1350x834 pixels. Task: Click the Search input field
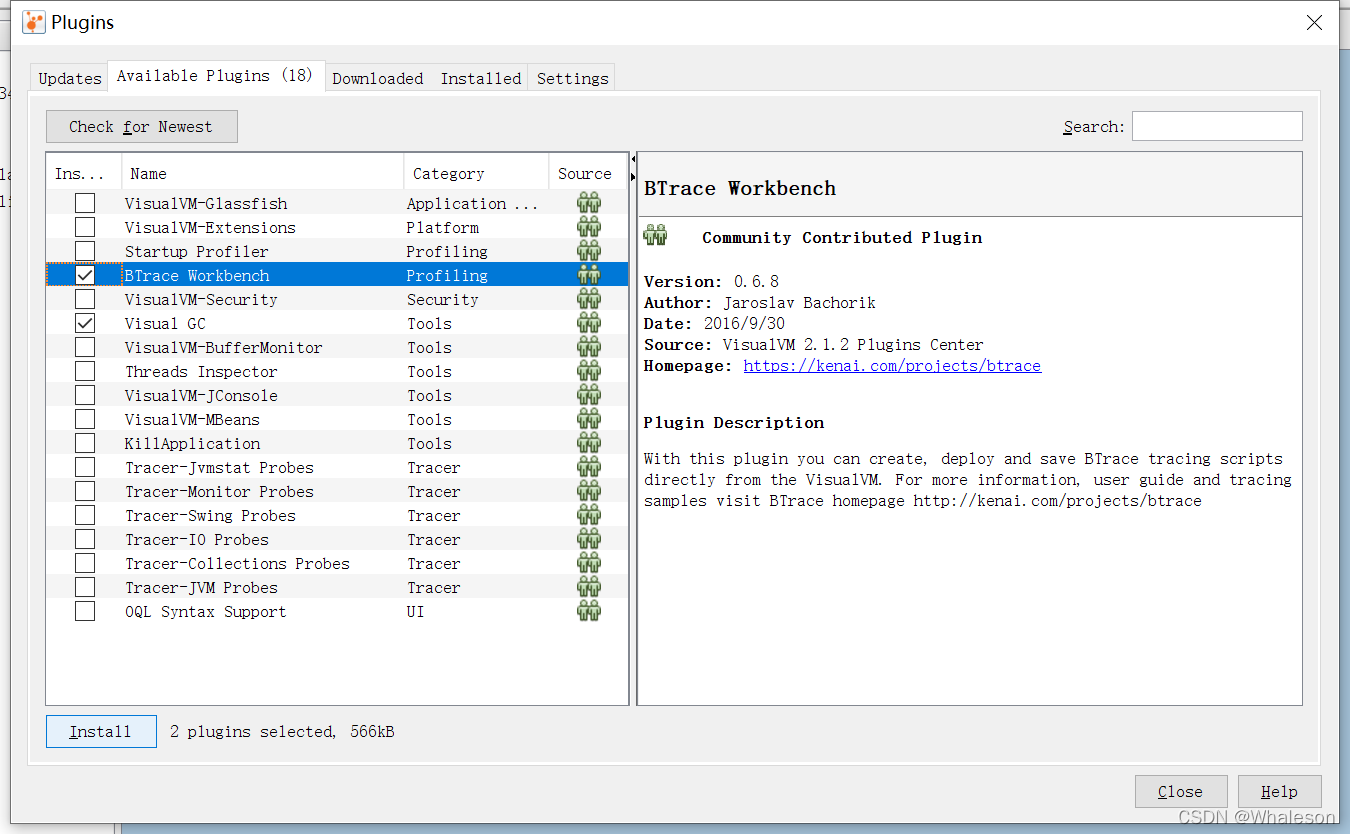pos(1217,126)
